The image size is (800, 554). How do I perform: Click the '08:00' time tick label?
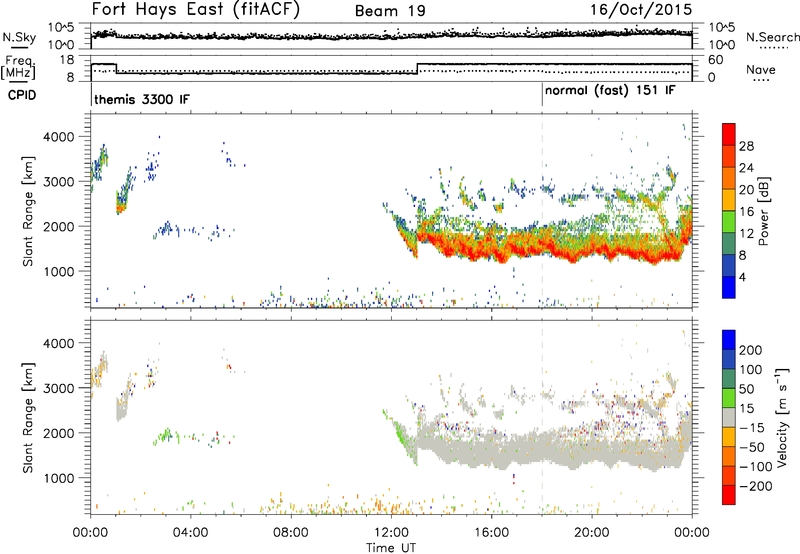(291, 533)
